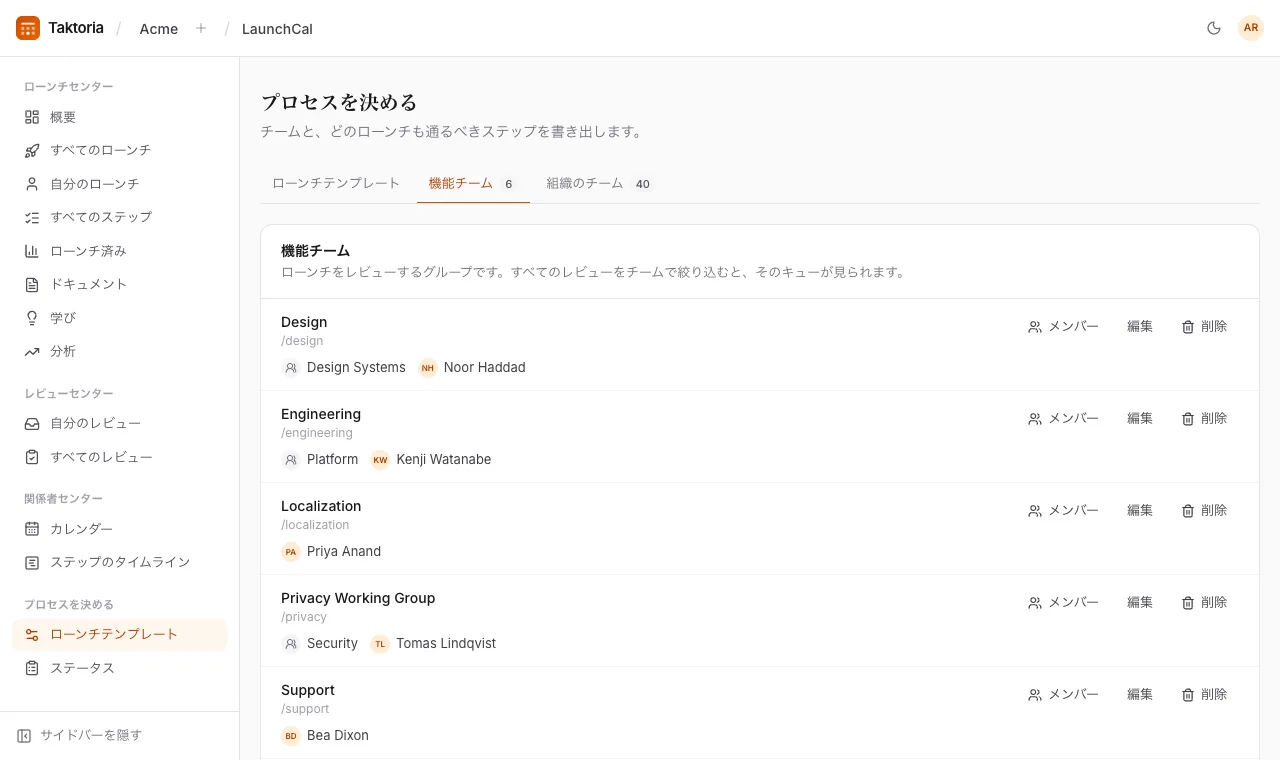1280x760 pixels.
Task: Edit the Privacy Working Group
Action: coord(1140,602)
